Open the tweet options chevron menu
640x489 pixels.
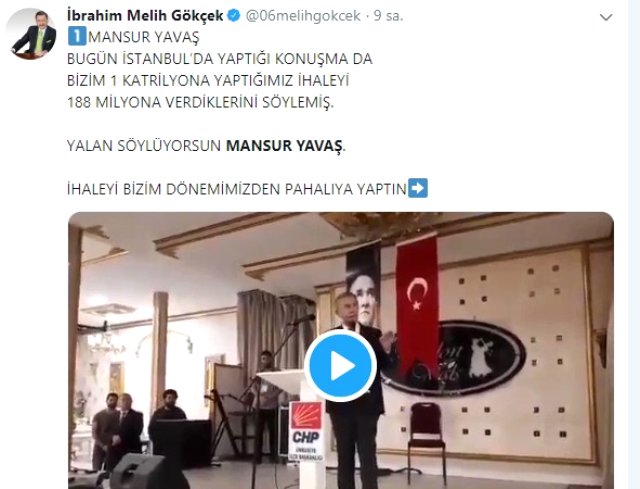pyautogui.click(x=606, y=17)
